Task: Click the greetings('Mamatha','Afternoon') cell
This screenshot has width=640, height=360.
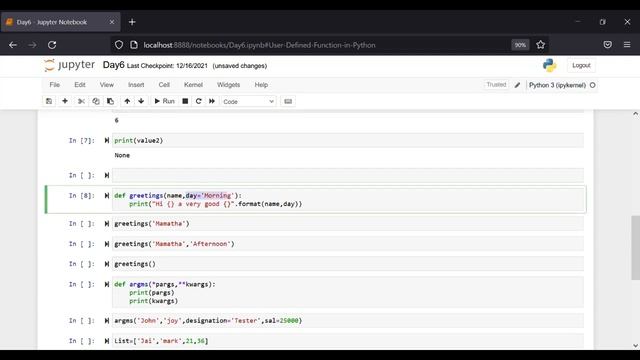Action: (x=348, y=244)
